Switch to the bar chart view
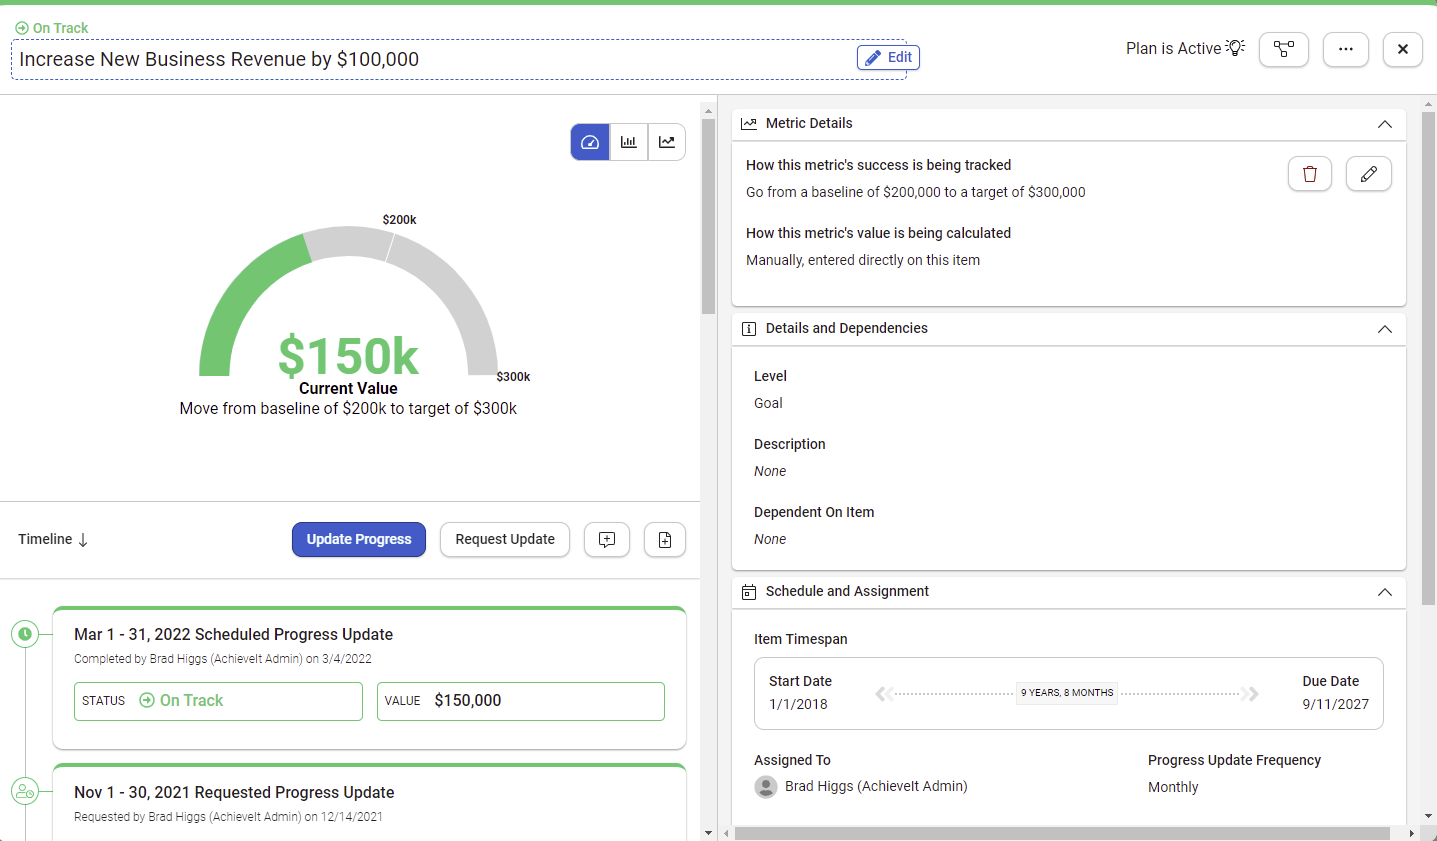Image resolution: width=1437 pixels, height=841 pixels. (629, 142)
